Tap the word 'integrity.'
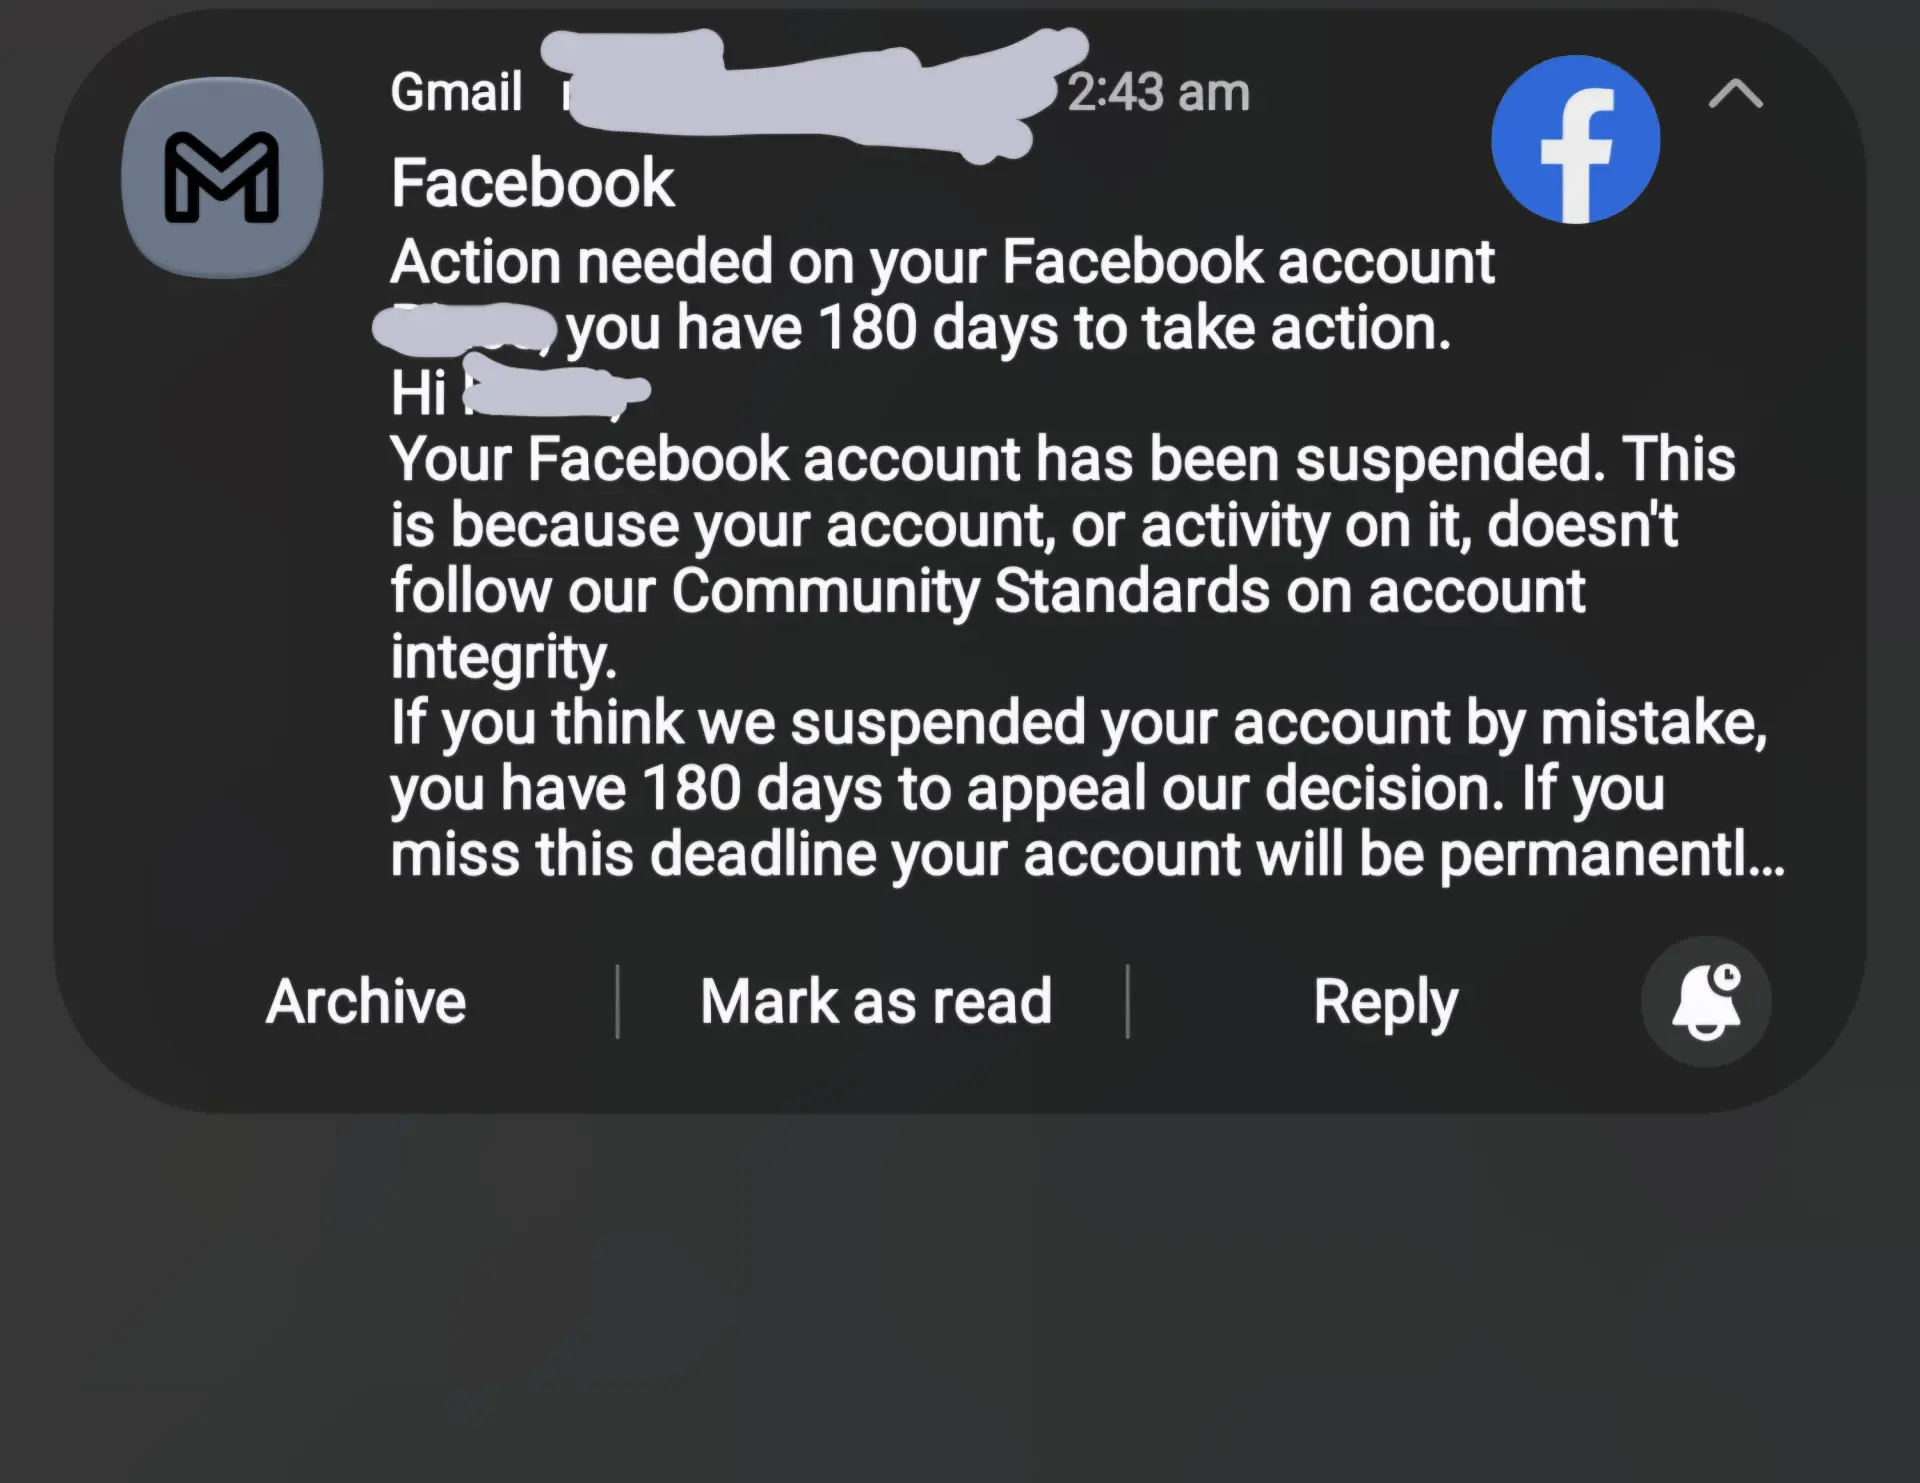Image resolution: width=1920 pixels, height=1483 pixels. pyautogui.click(x=503, y=658)
